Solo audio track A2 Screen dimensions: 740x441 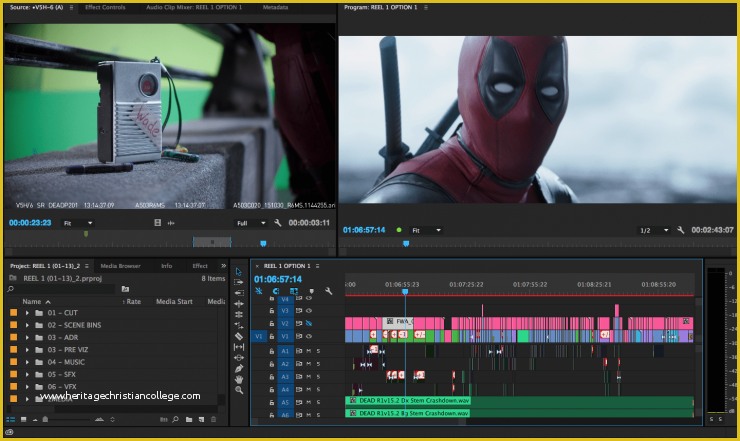pos(318,364)
